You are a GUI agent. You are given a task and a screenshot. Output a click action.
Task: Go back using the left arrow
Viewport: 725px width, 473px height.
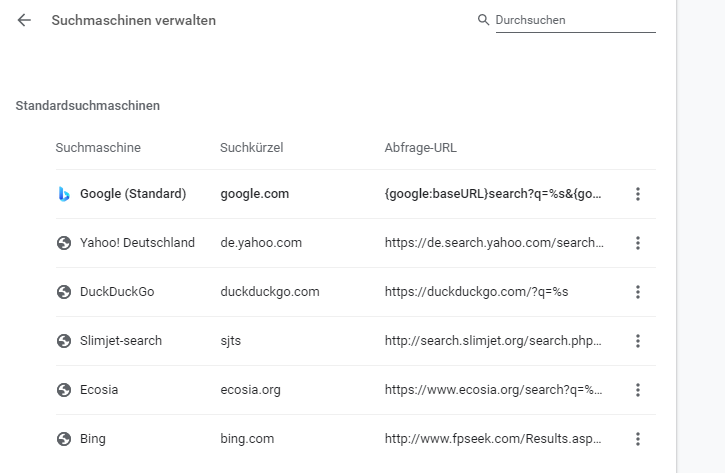[x=24, y=20]
